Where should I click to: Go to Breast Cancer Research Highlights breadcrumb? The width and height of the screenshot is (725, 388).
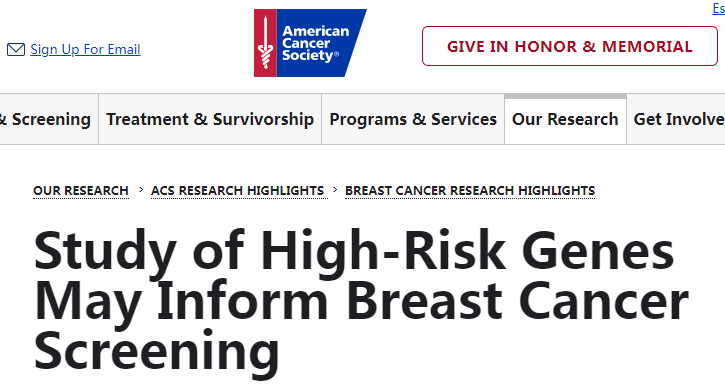pyautogui.click(x=470, y=191)
